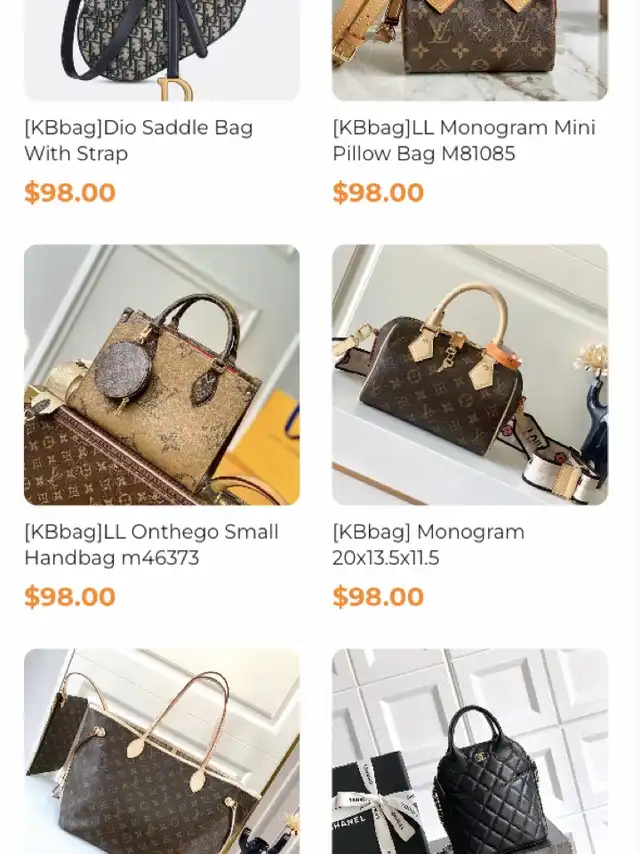This screenshot has width=640, height=854.
Task: Select the $98.00 price under Onthego Small Handbag
Action: pyautogui.click(x=70, y=597)
